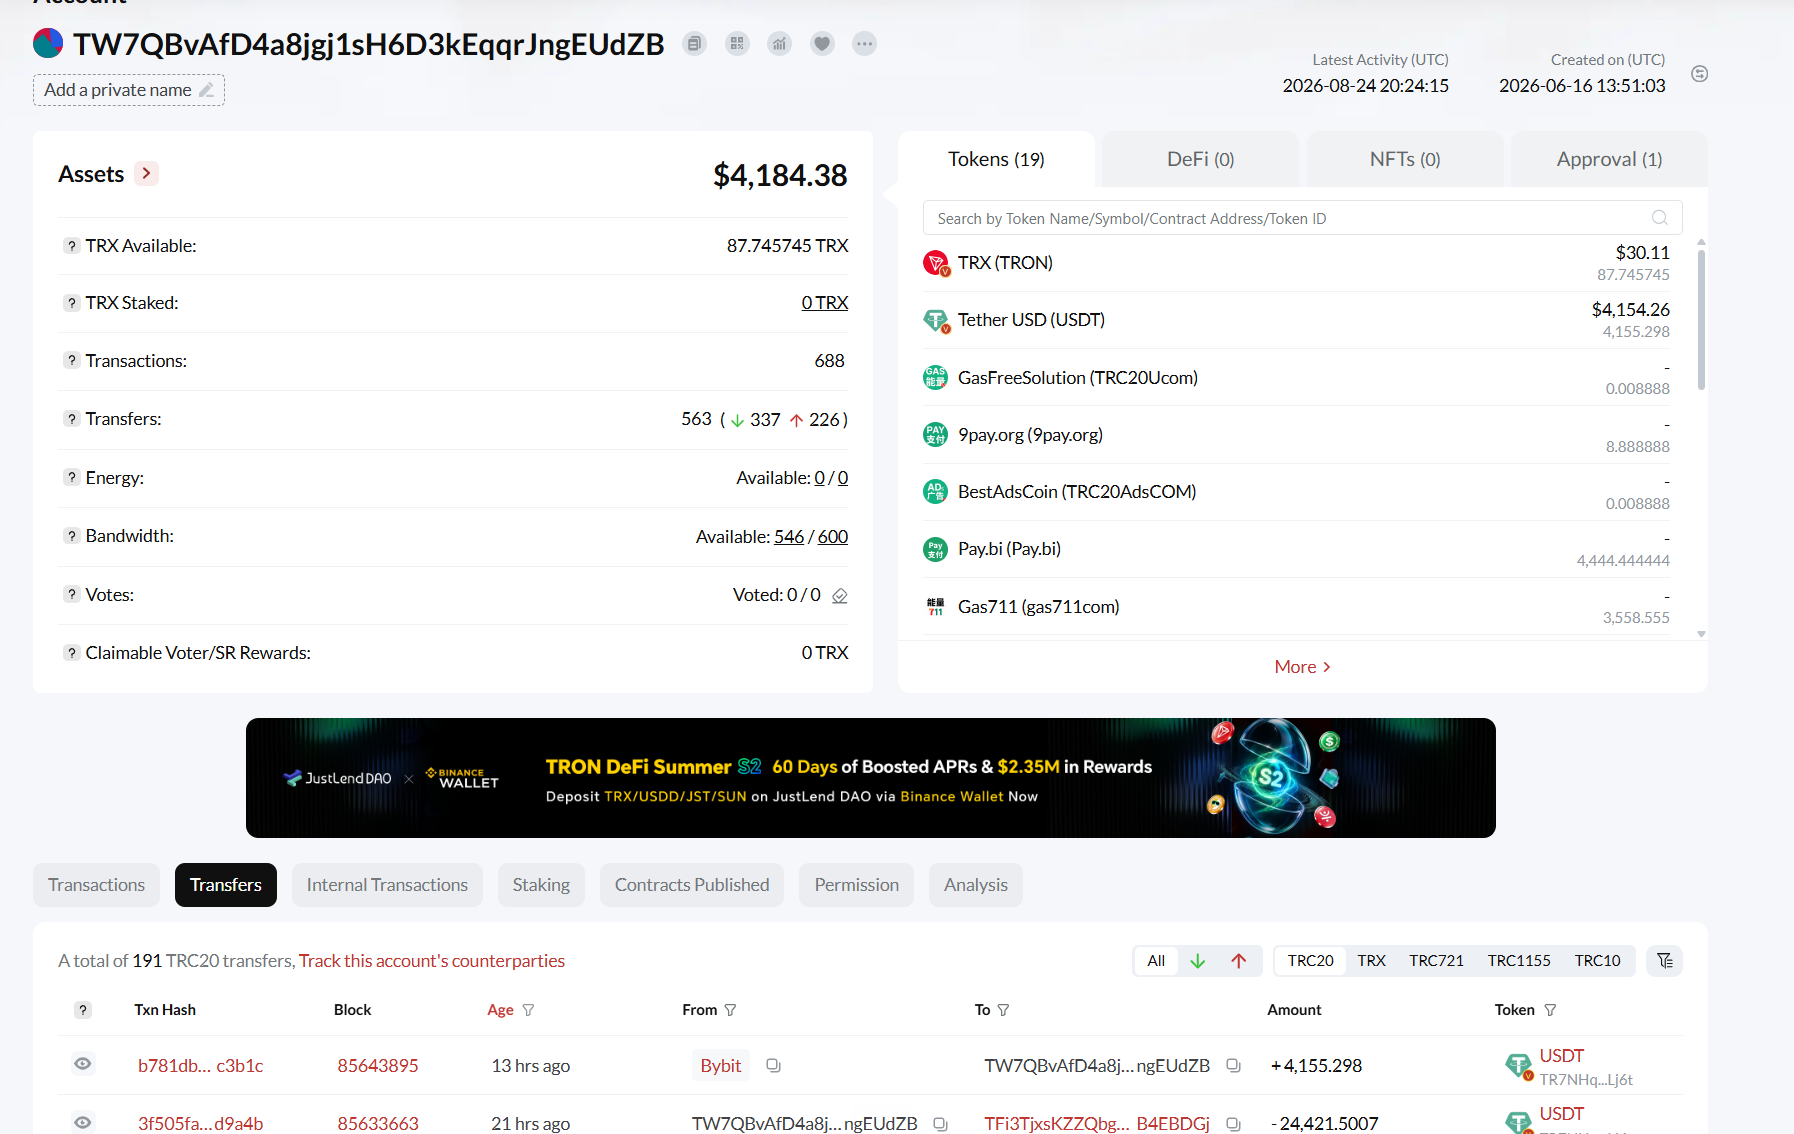This screenshot has height=1134, width=1794.
Task: Open the account chart analysis icon
Action: point(780,44)
